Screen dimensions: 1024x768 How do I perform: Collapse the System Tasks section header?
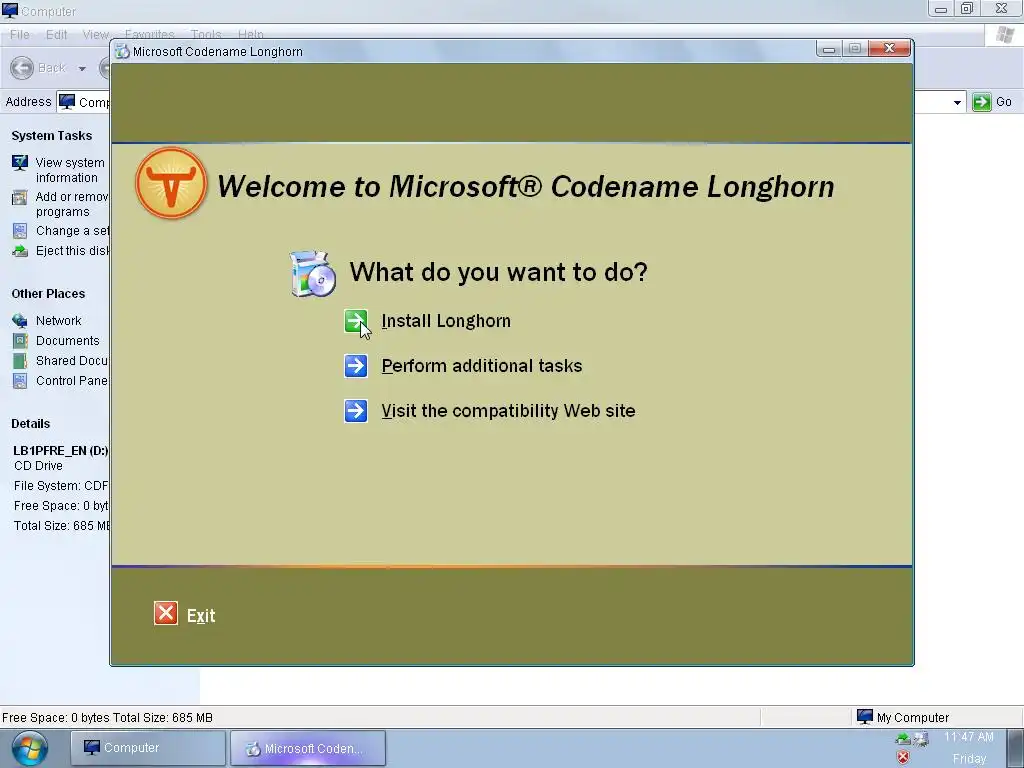52,136
